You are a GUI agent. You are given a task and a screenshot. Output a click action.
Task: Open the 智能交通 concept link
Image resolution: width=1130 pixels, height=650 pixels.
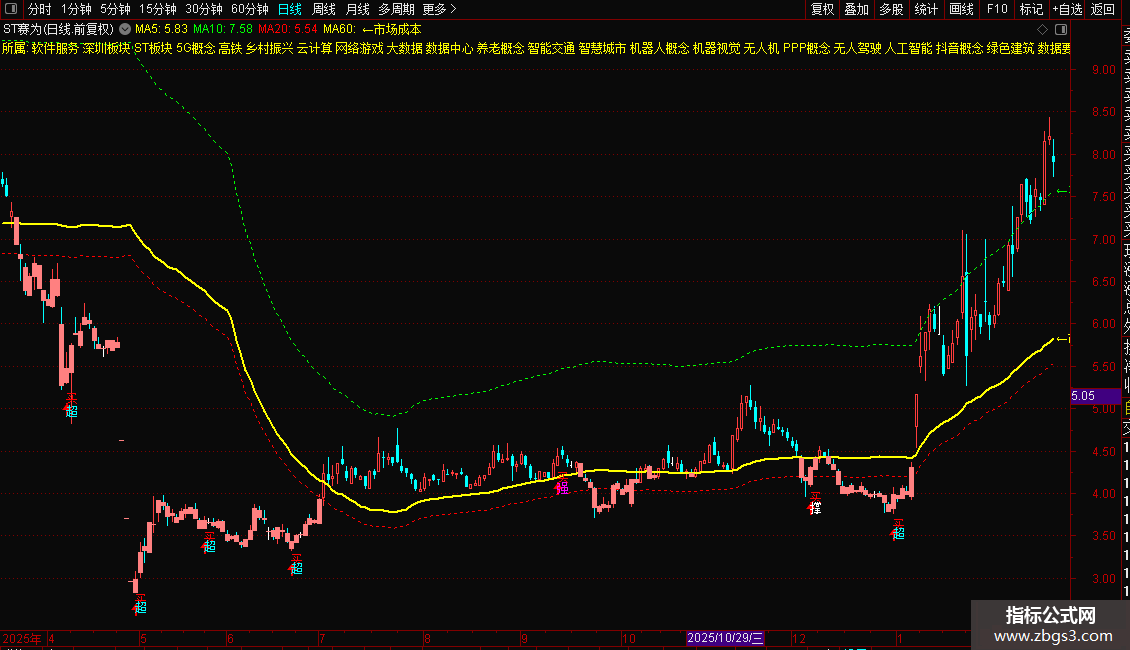coord(551,48)
